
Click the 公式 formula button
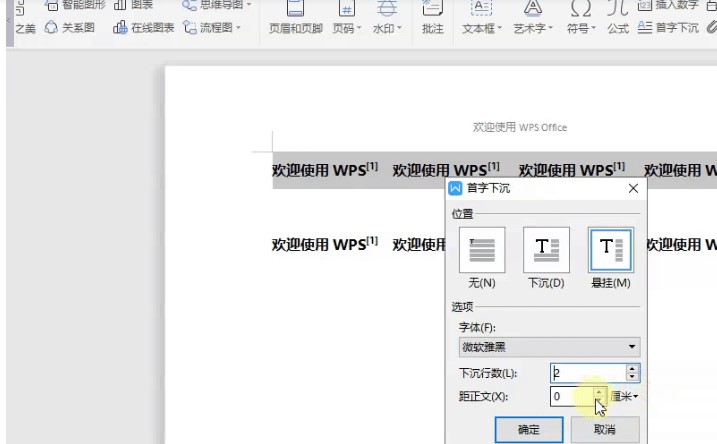(x=618, y=28)
